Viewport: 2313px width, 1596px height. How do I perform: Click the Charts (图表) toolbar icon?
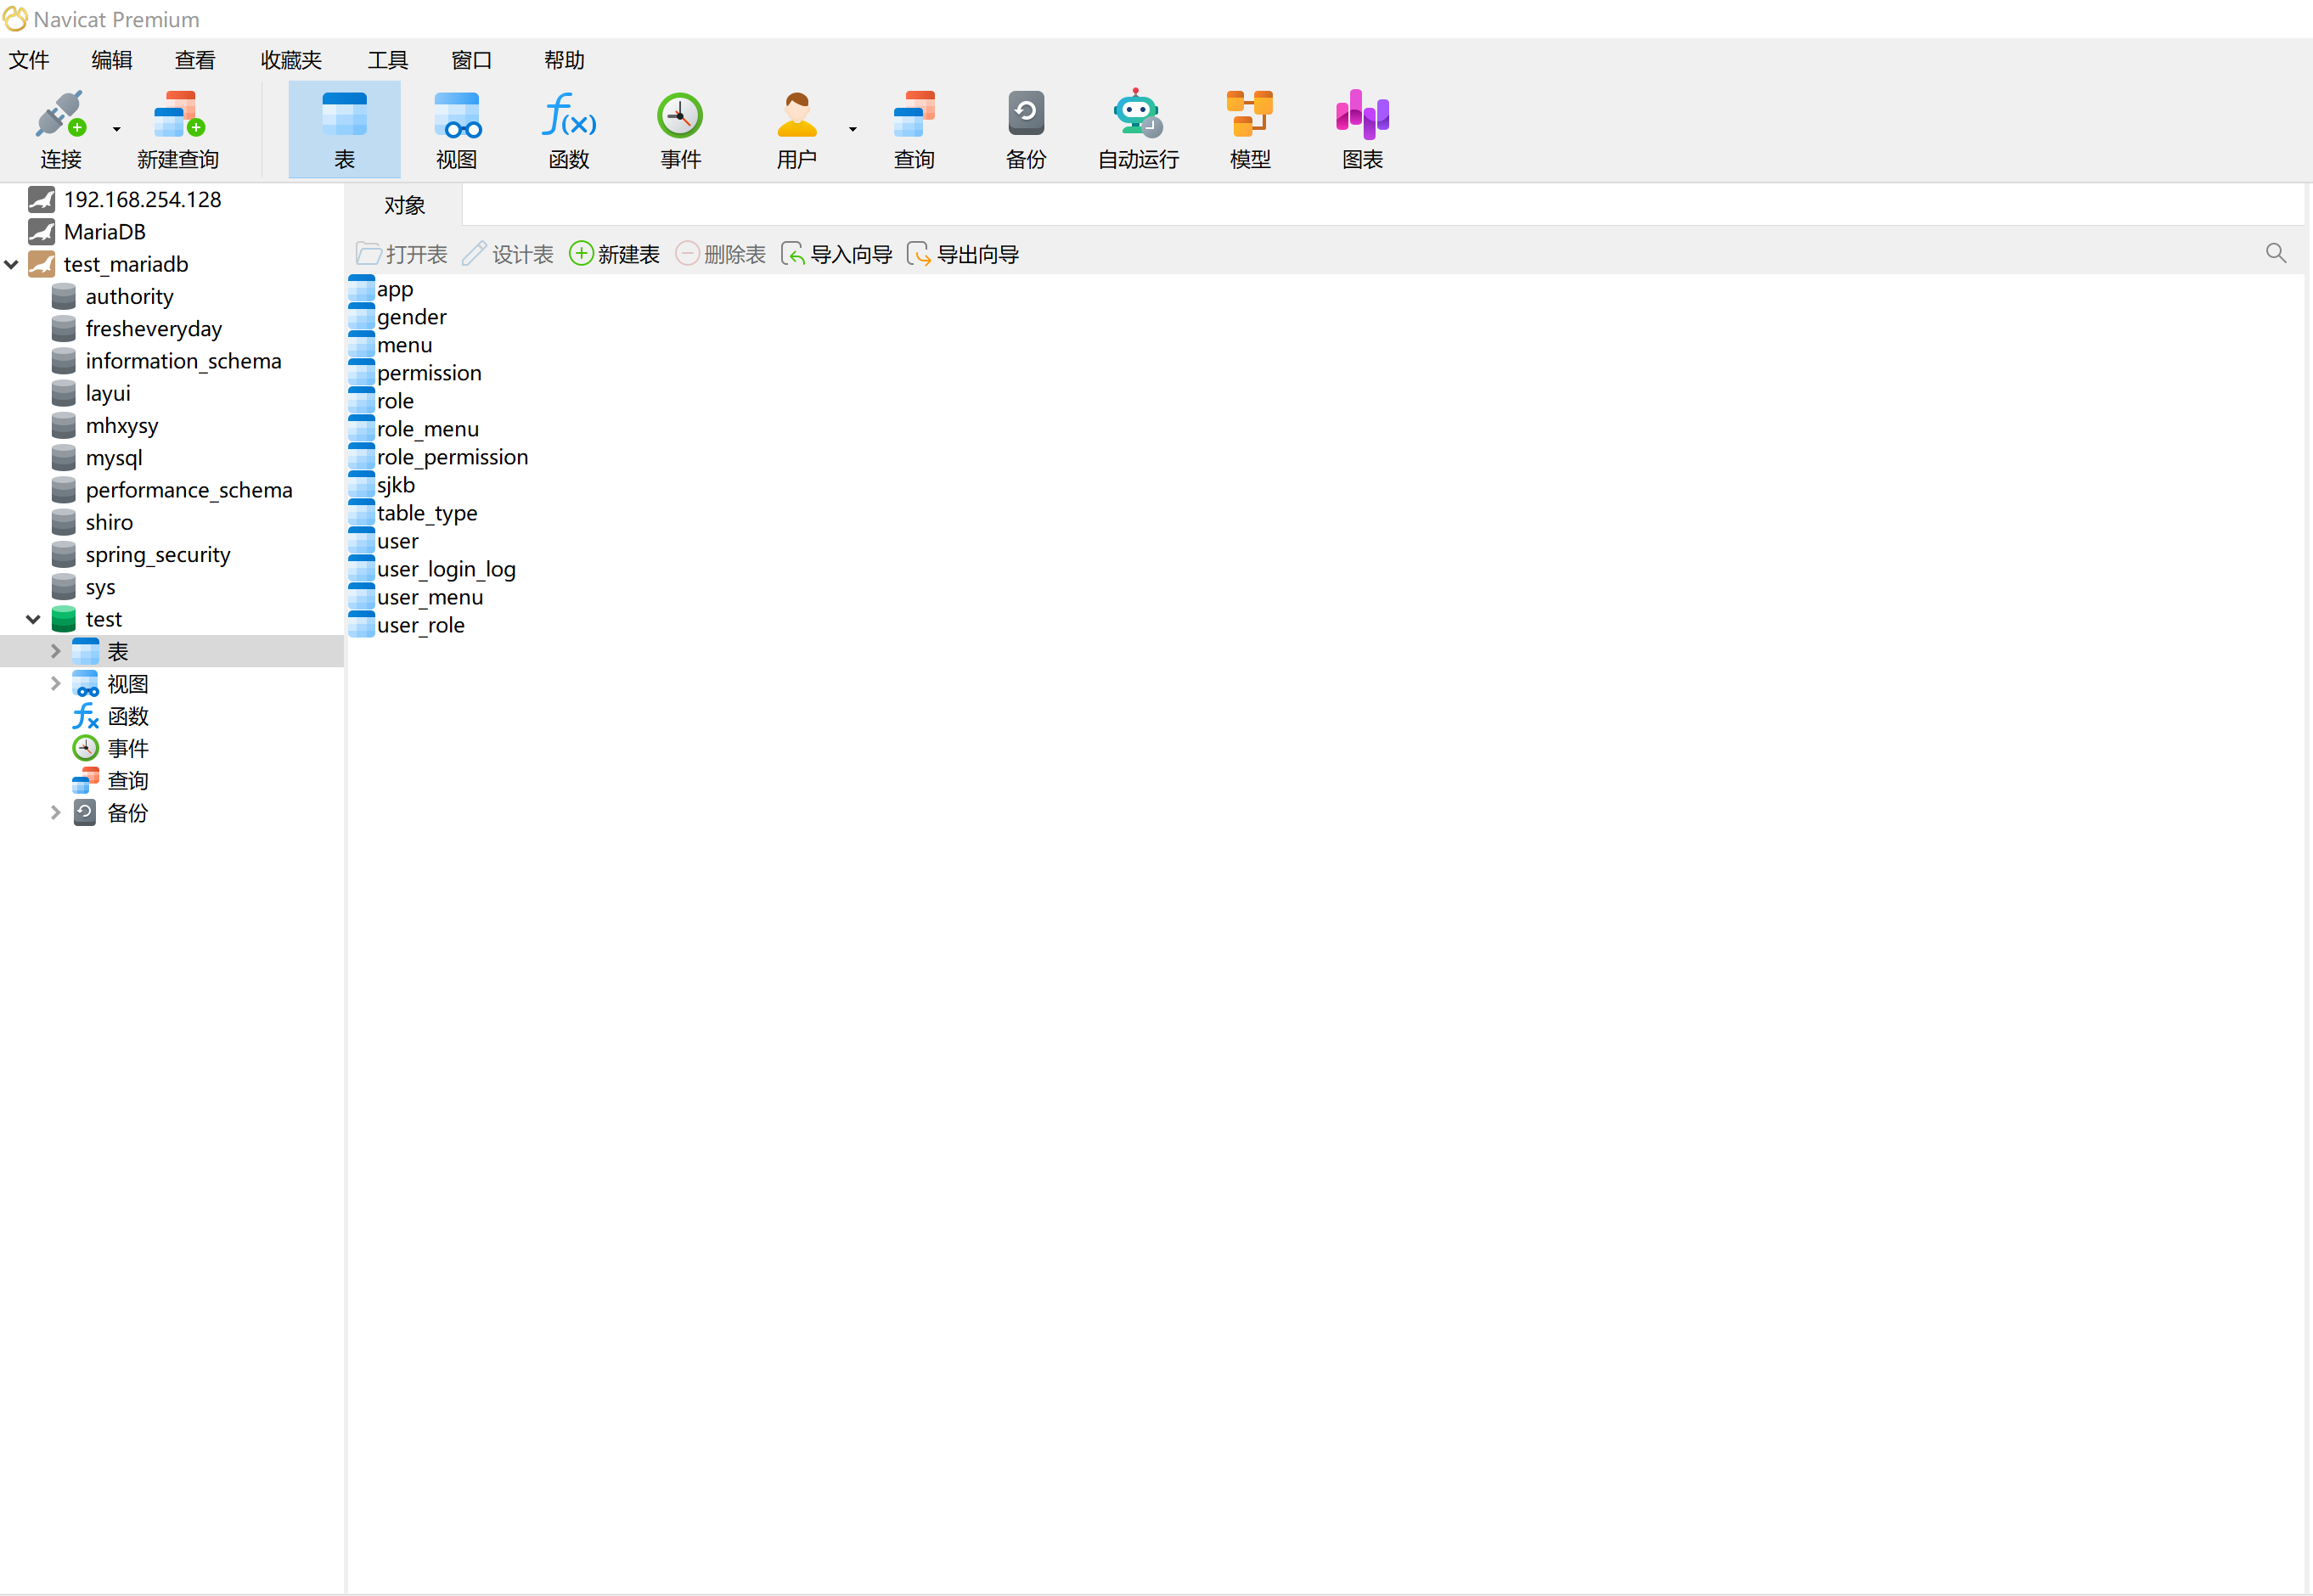1362,115
